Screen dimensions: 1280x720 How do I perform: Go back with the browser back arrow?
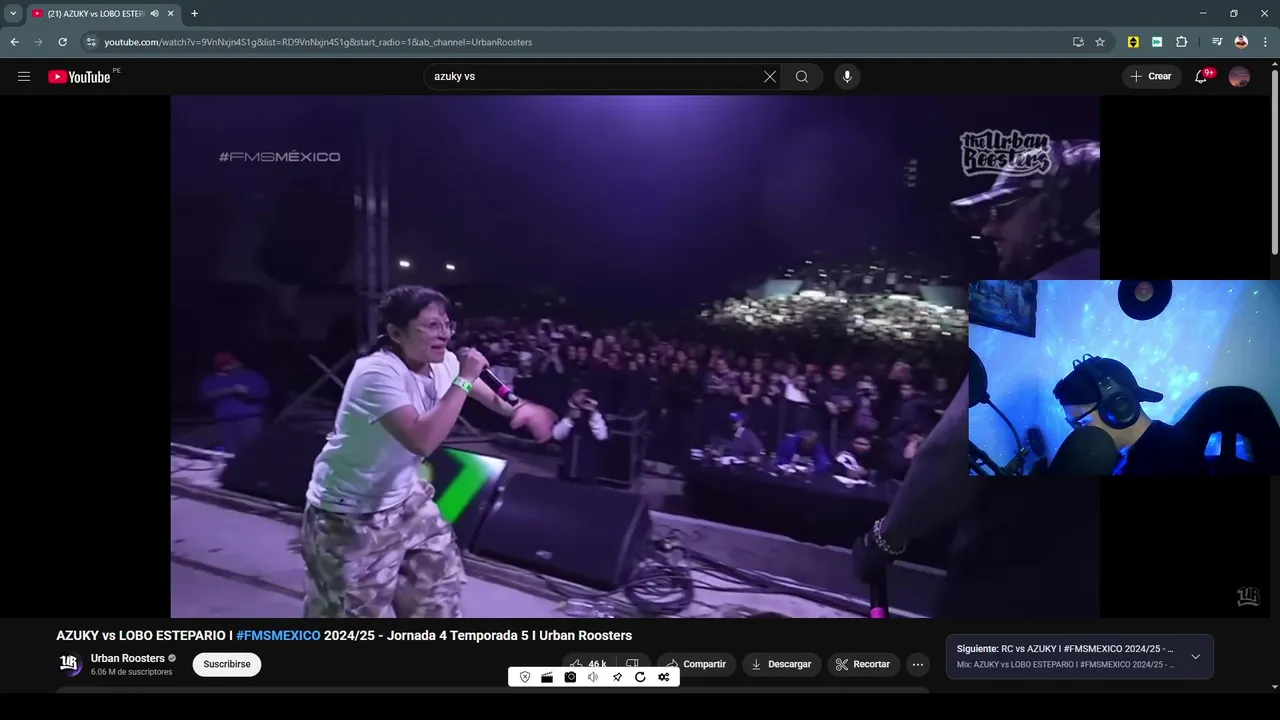tap(14, 42)
